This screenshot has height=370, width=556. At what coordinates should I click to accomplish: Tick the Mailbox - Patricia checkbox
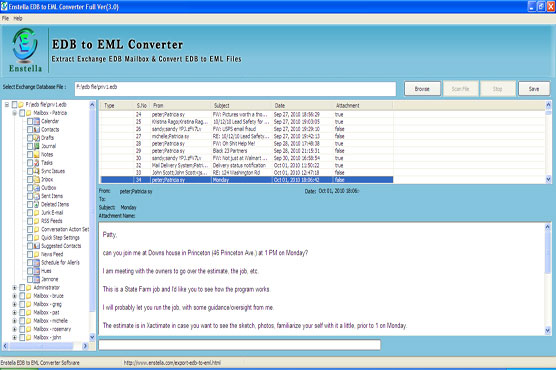pos(22,113)
